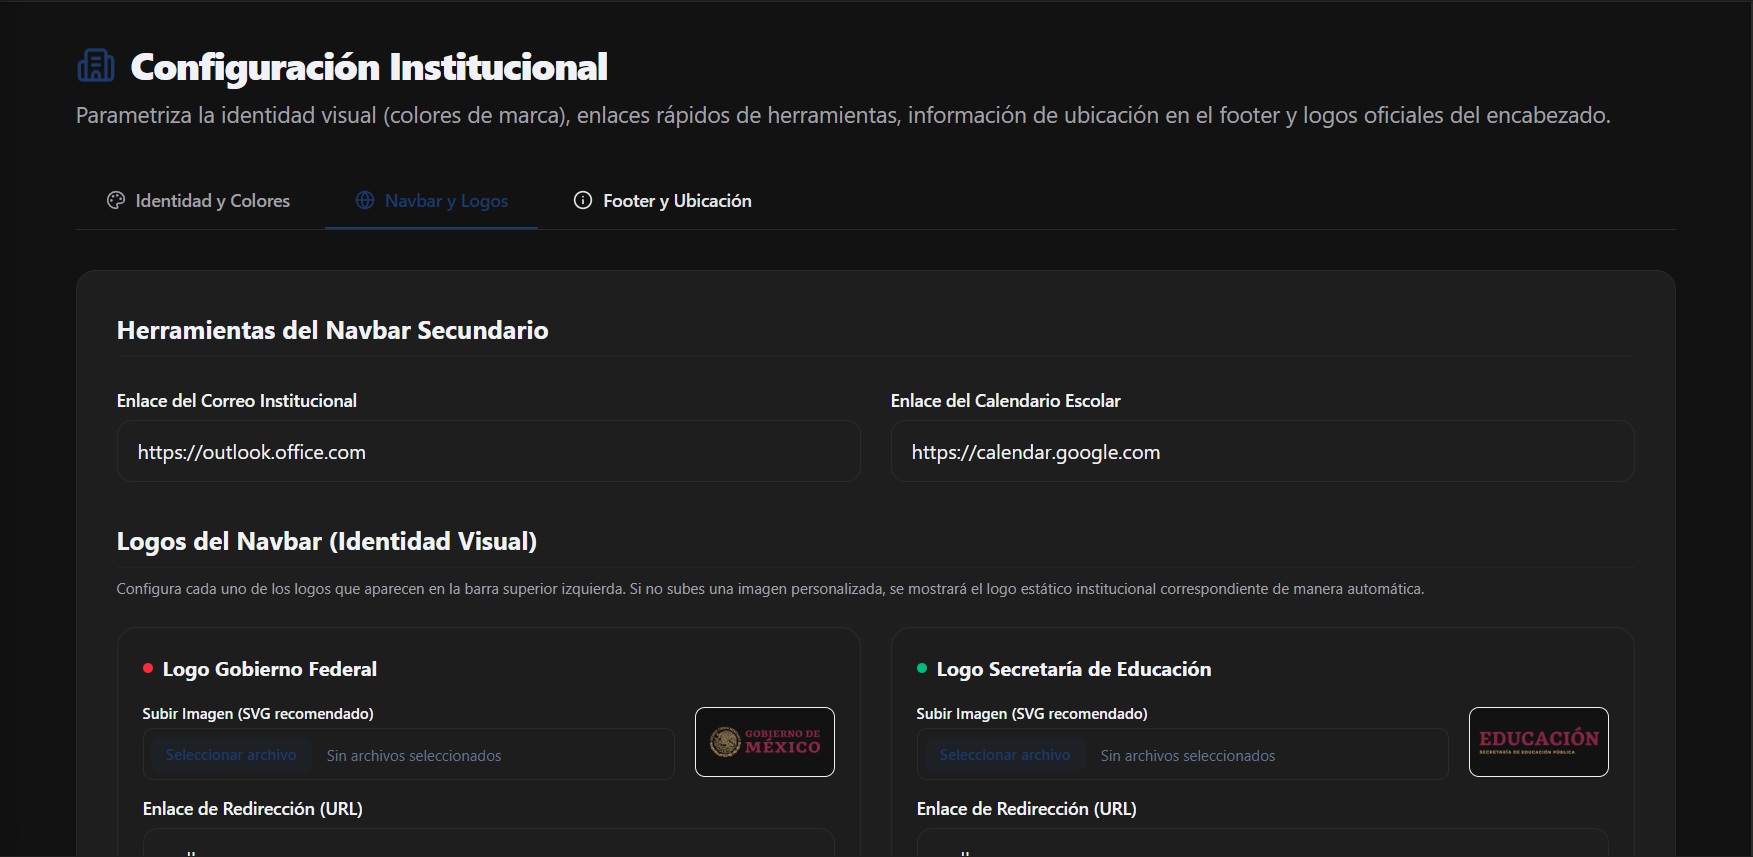Click Sin archivos seleccionados under Logo Secretaría de Educación
1753x857 pixels.
pyautogui.click(x=1188, y=756)
